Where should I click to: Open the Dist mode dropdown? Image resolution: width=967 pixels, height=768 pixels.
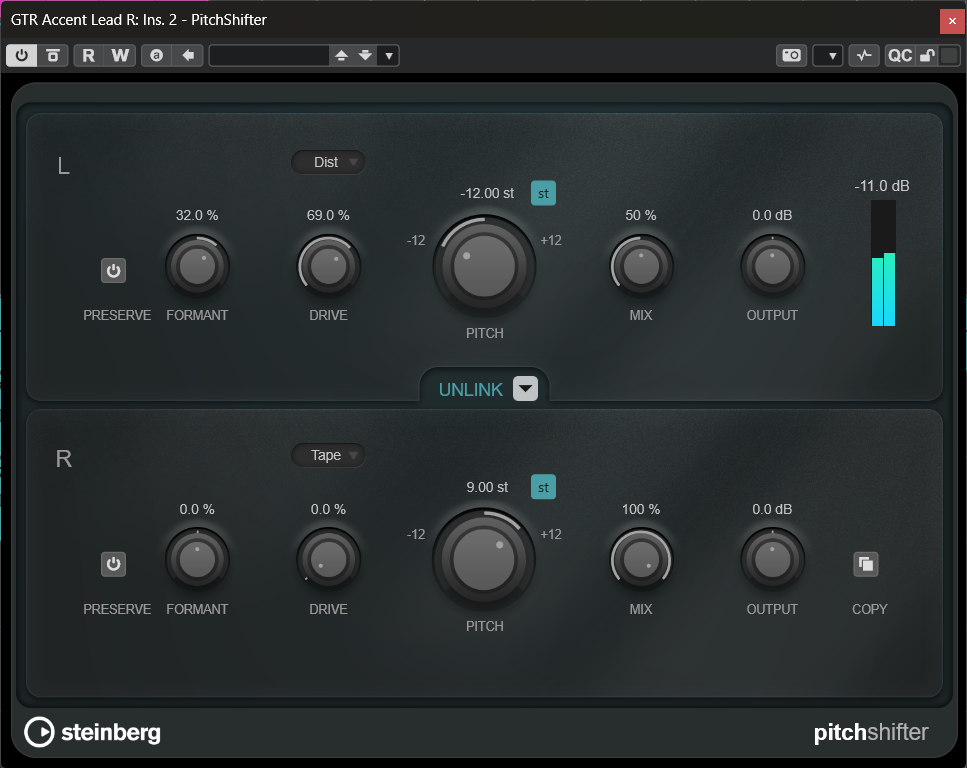coord(328,162)
